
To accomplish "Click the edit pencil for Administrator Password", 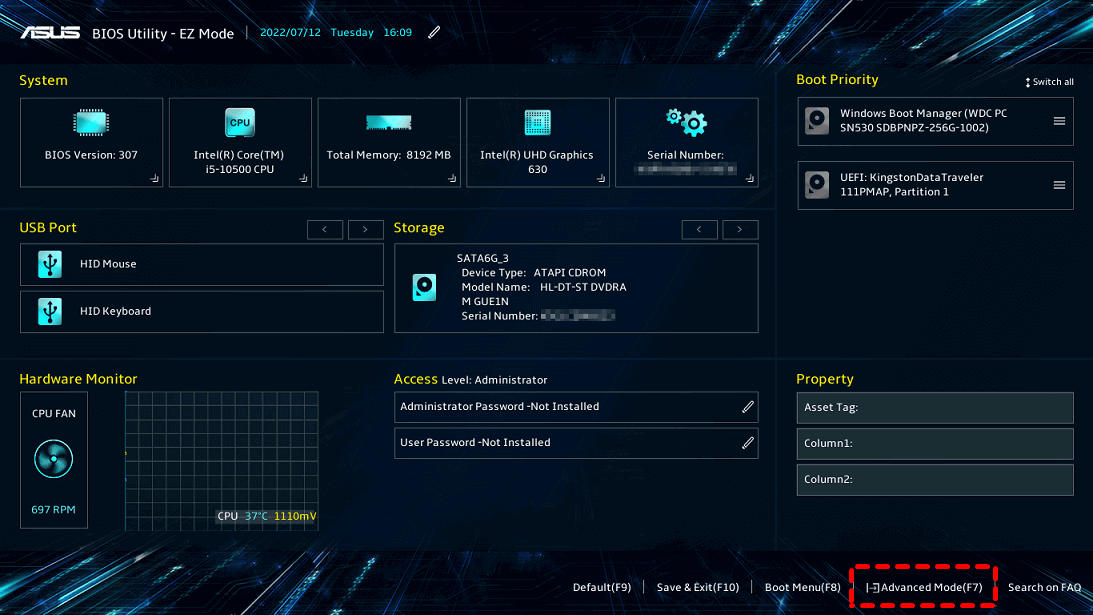I will (x=747, y=407).
